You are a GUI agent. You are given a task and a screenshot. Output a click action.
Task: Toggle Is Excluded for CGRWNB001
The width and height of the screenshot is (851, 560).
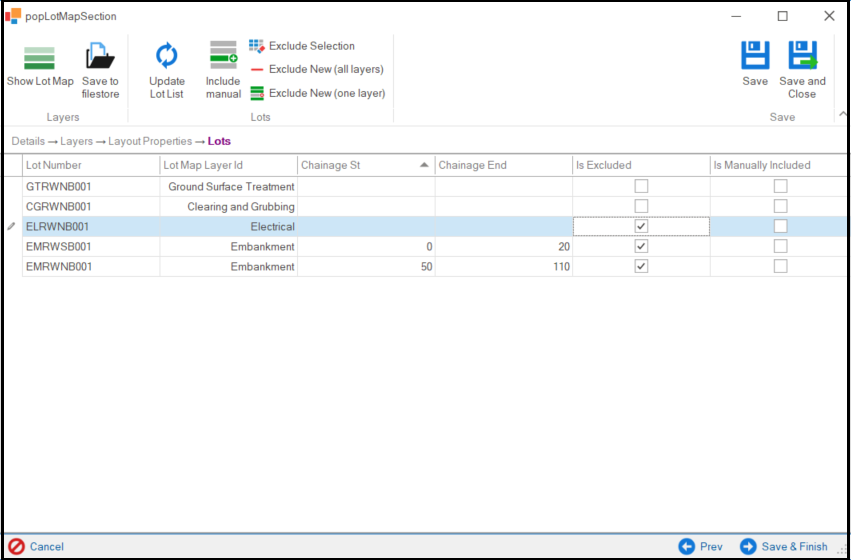tap(642, 206)
